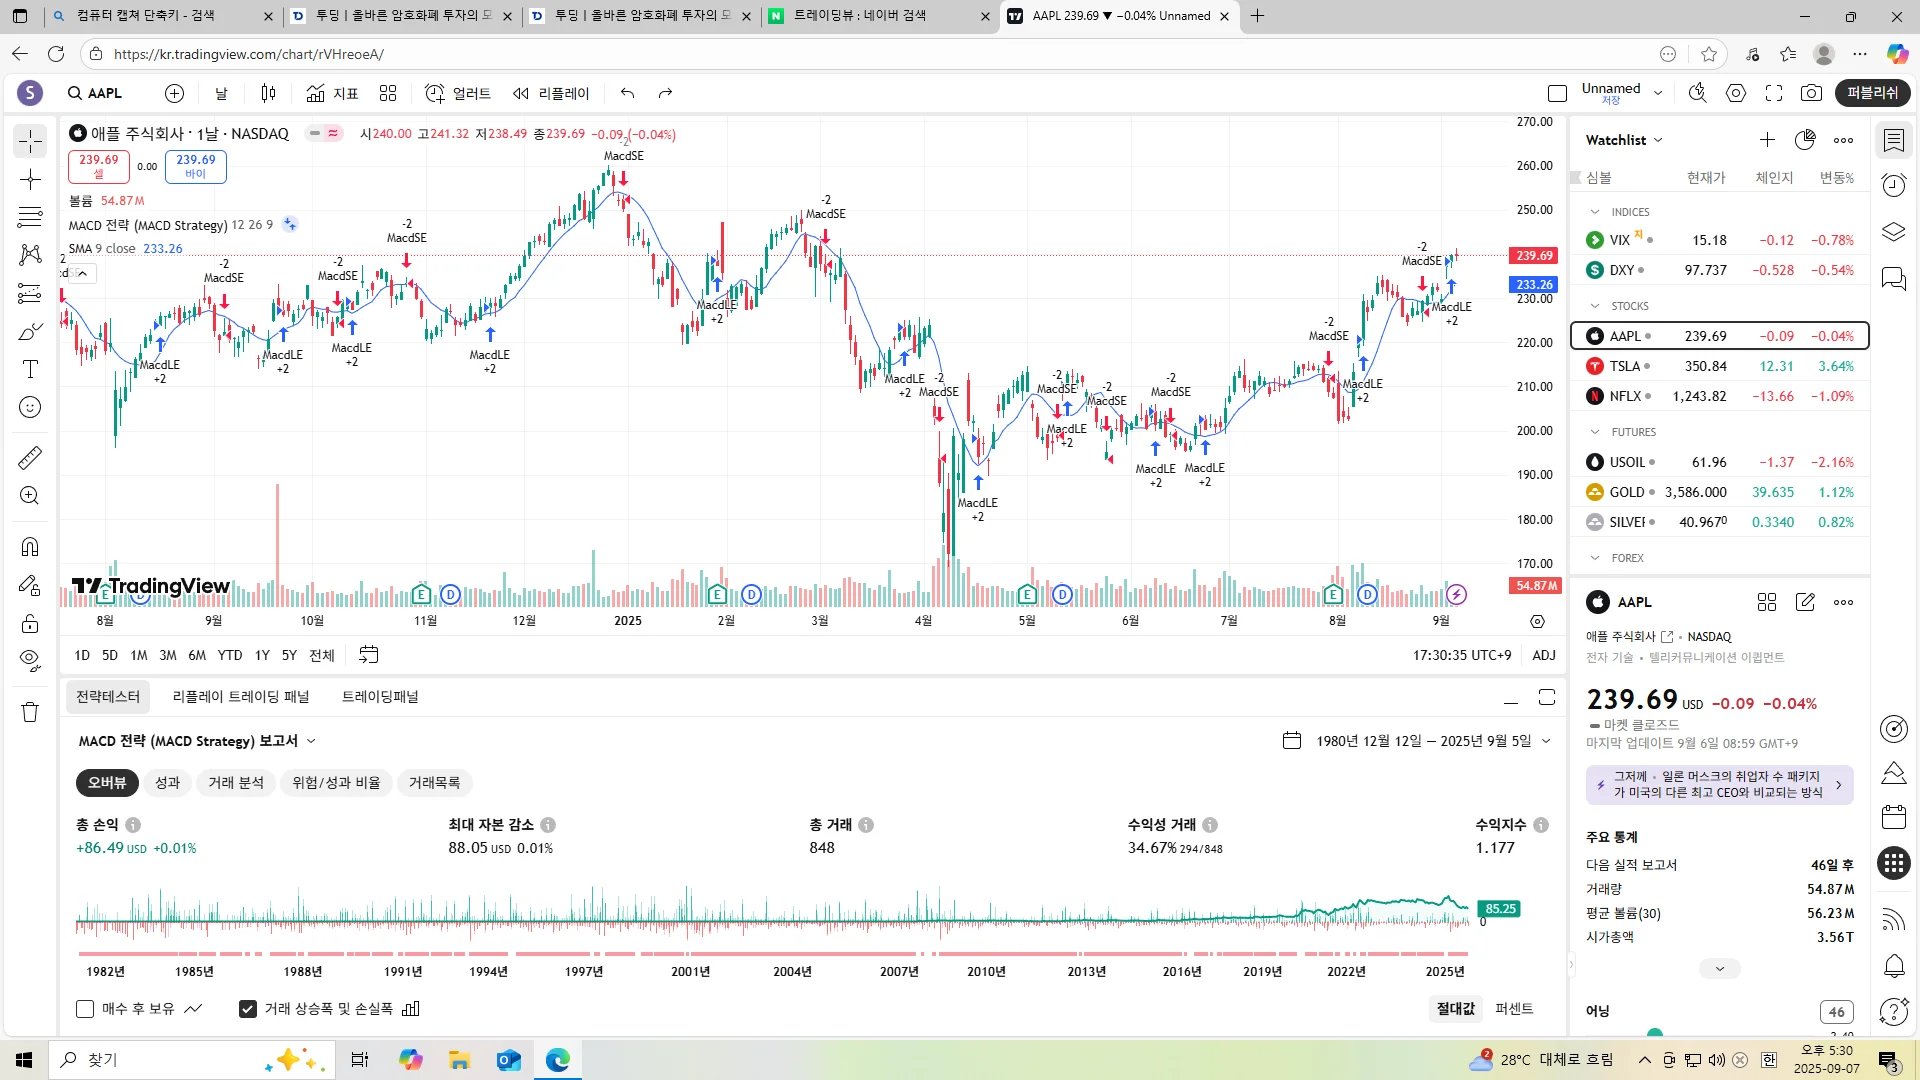Add symbol to compare with plus icon
Image resolution: width=1920 pixels, height=1080 pixels.
click(174, 93)
